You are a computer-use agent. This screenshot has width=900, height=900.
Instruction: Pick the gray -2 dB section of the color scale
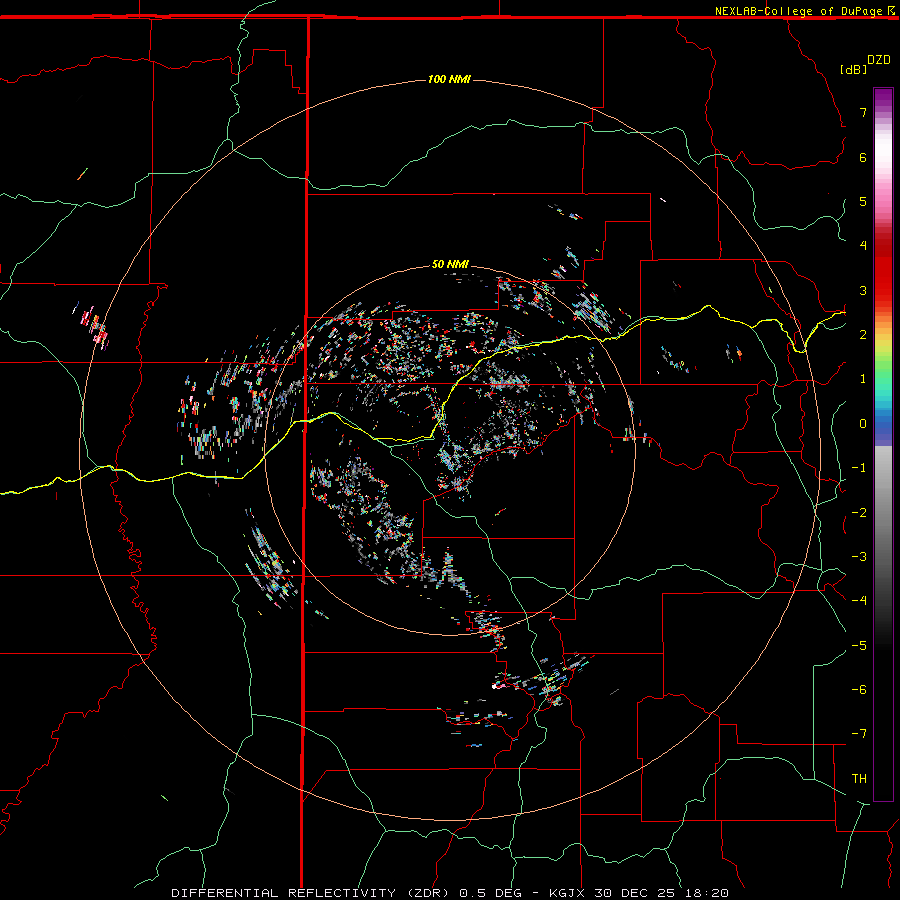point(883,512)
